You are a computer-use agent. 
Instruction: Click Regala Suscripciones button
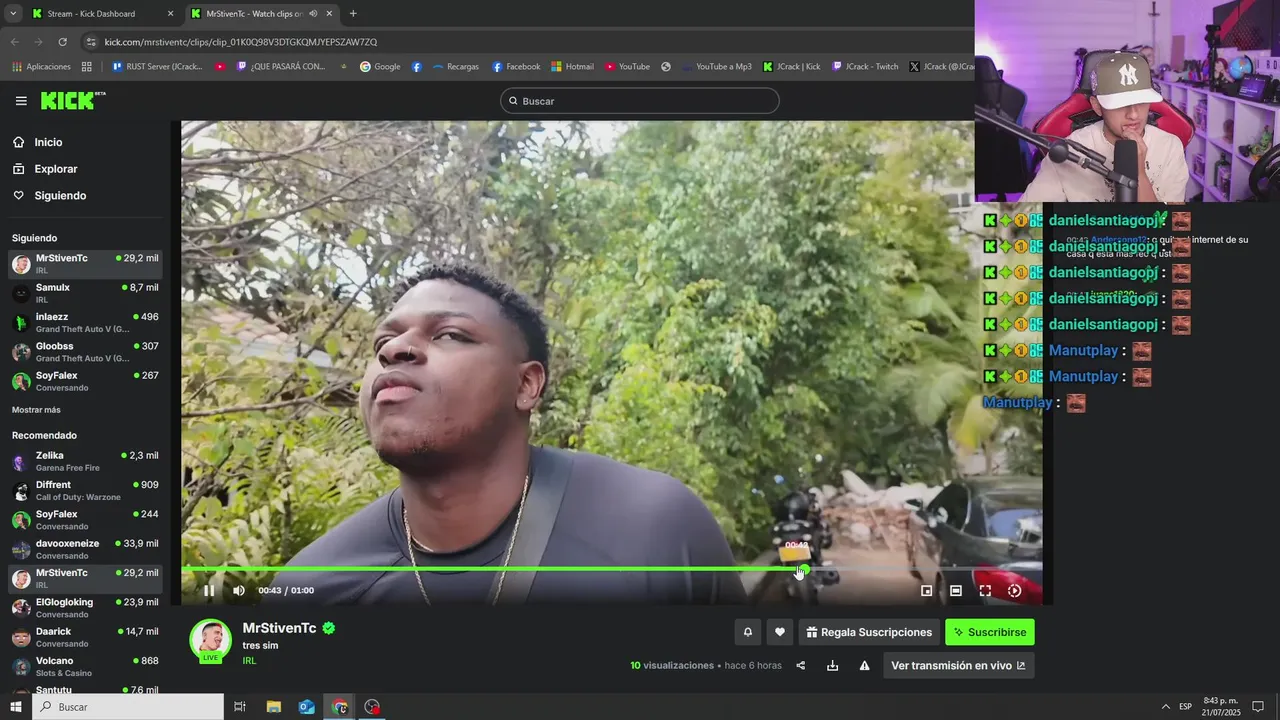[x=869, y=632]
